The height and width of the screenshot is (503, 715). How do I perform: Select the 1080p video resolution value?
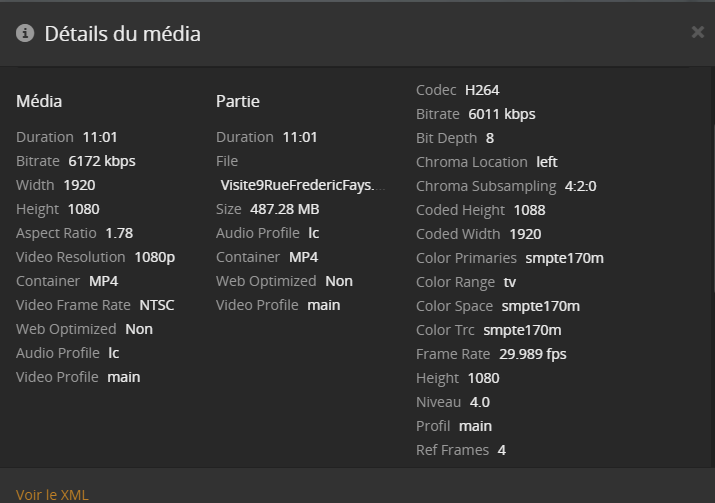[x=154, y=257]
